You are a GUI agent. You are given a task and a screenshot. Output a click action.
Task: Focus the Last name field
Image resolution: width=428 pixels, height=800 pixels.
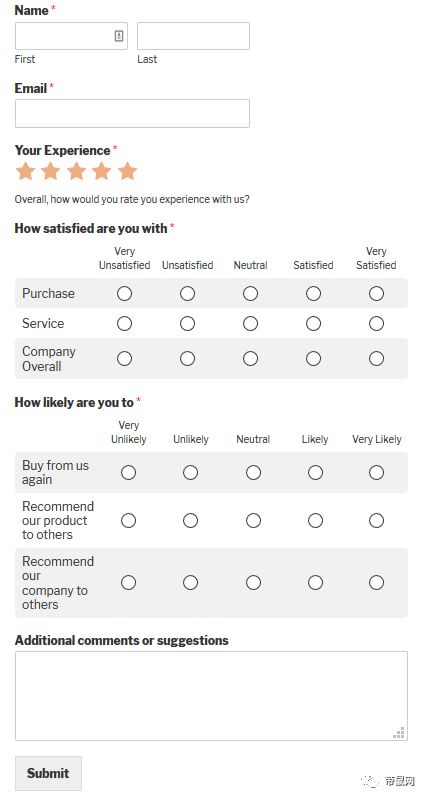coord(193,36)
